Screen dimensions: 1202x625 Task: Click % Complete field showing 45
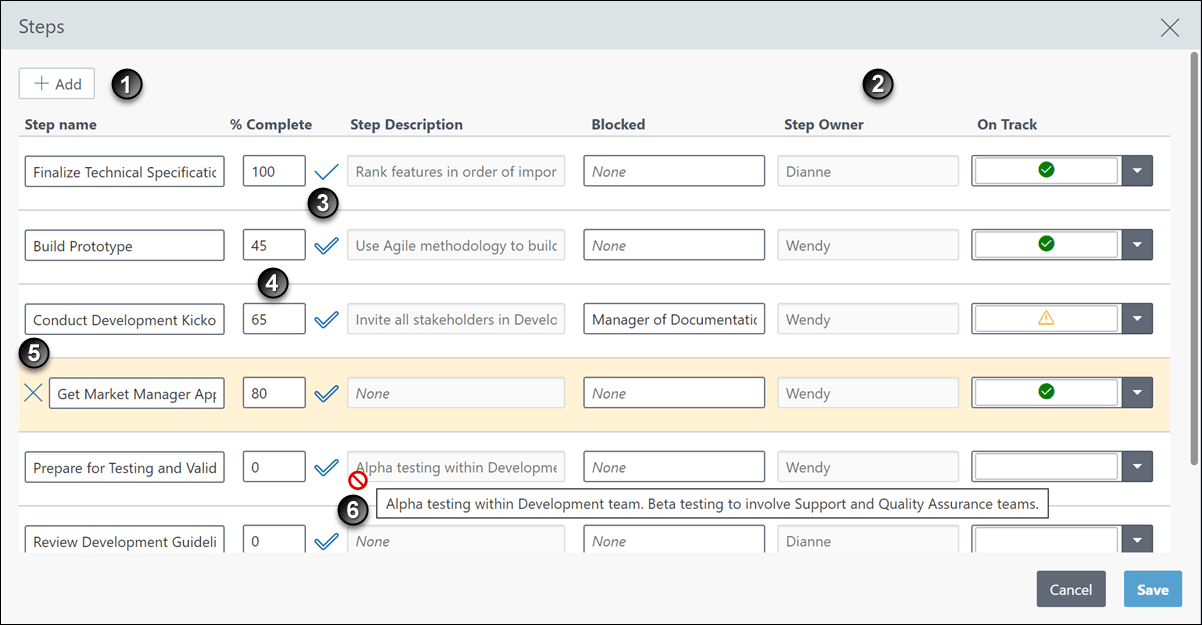tap(274, 245)
